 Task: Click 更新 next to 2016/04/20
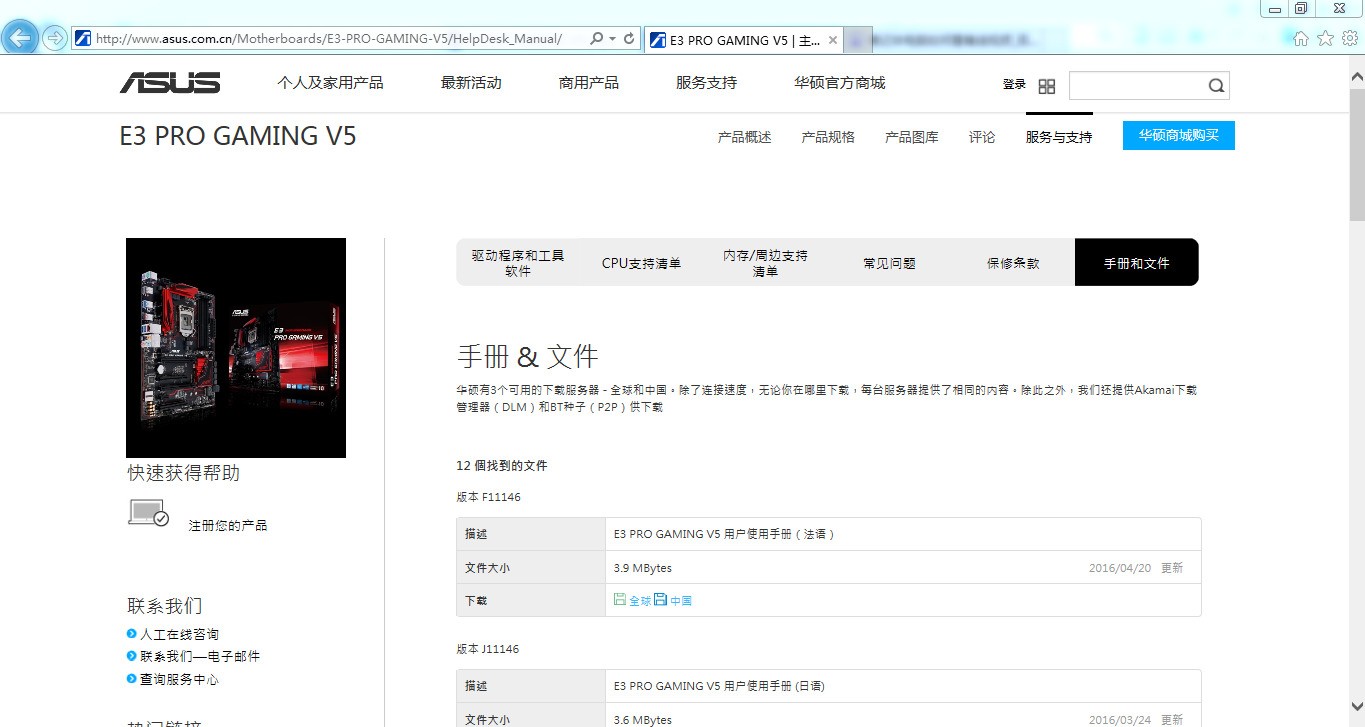(1172, 568)
